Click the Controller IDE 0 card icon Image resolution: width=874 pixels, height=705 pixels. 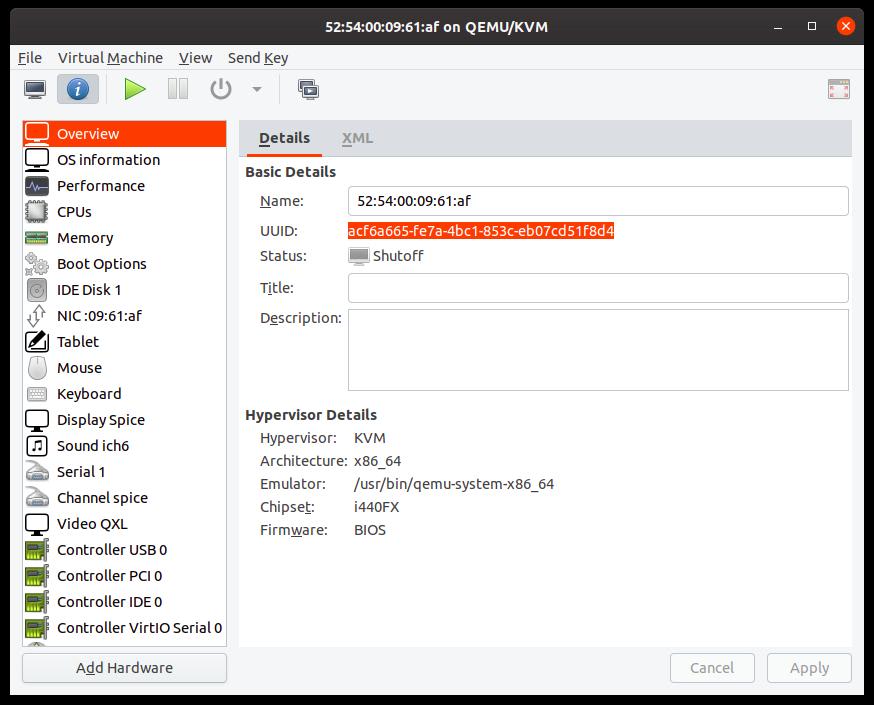tap(37, 602)
